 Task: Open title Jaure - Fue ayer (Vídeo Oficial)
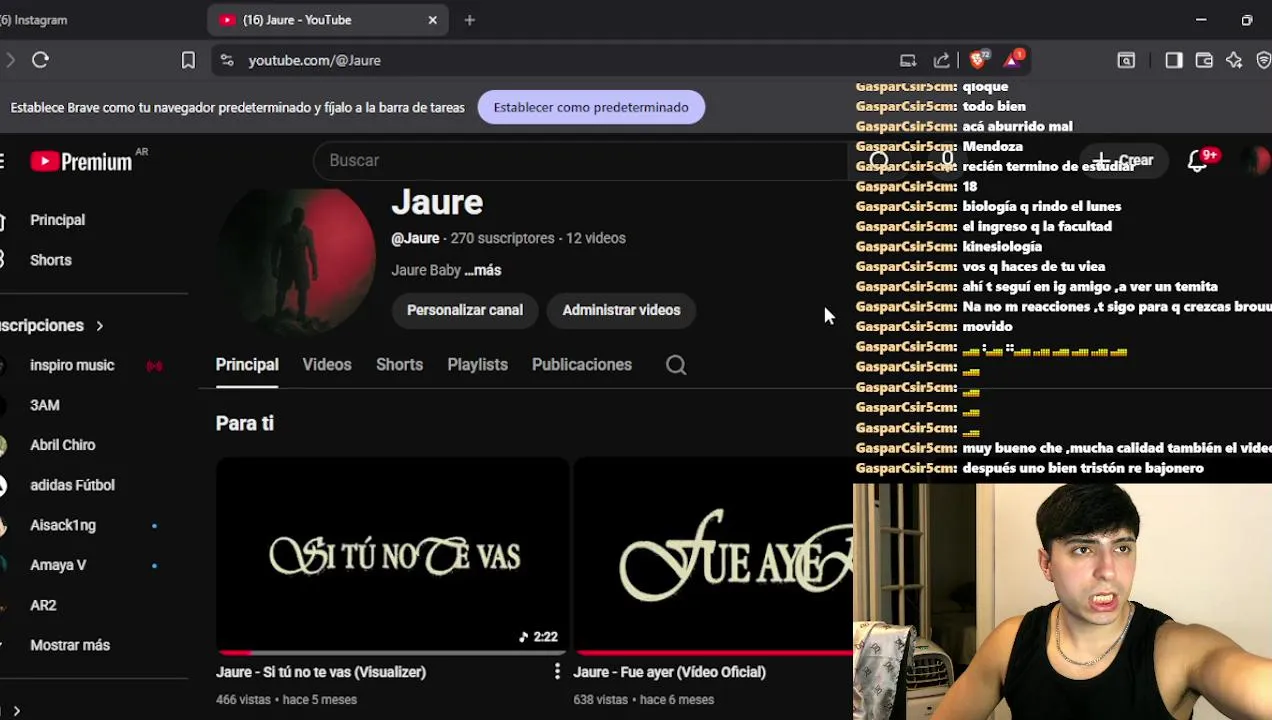coord(669,672)
